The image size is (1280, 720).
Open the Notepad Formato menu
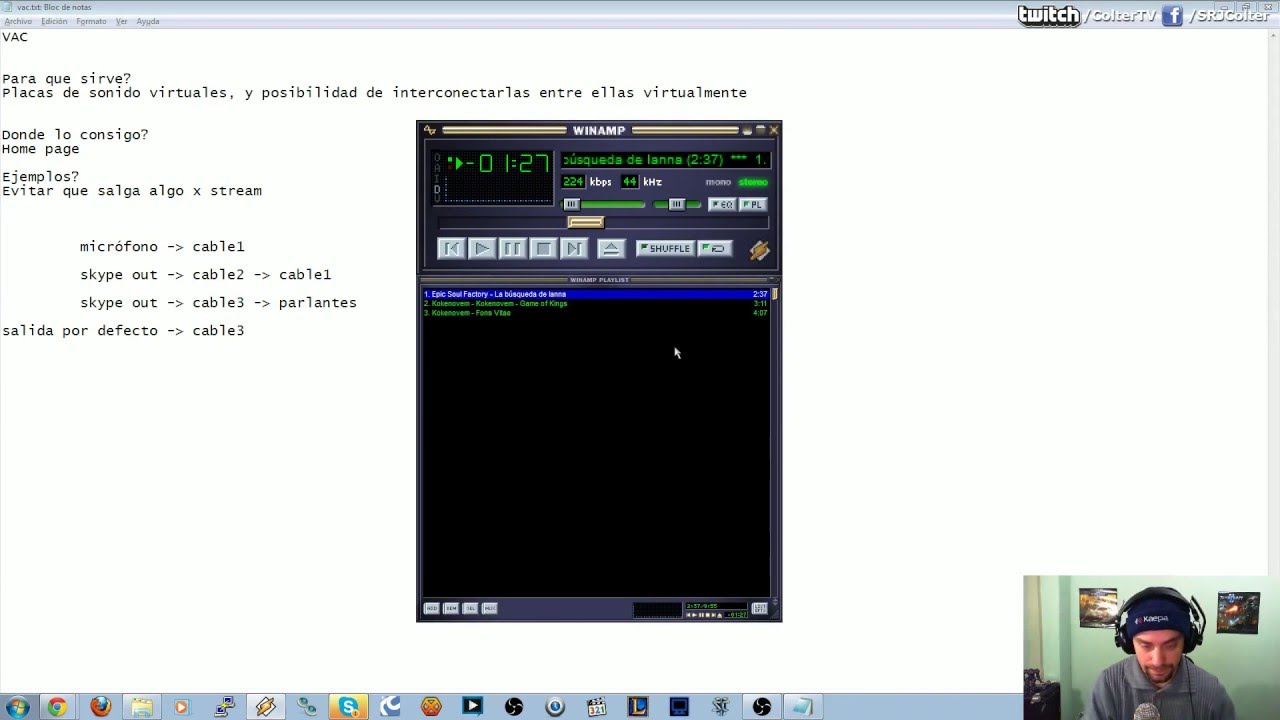(91, 21)
